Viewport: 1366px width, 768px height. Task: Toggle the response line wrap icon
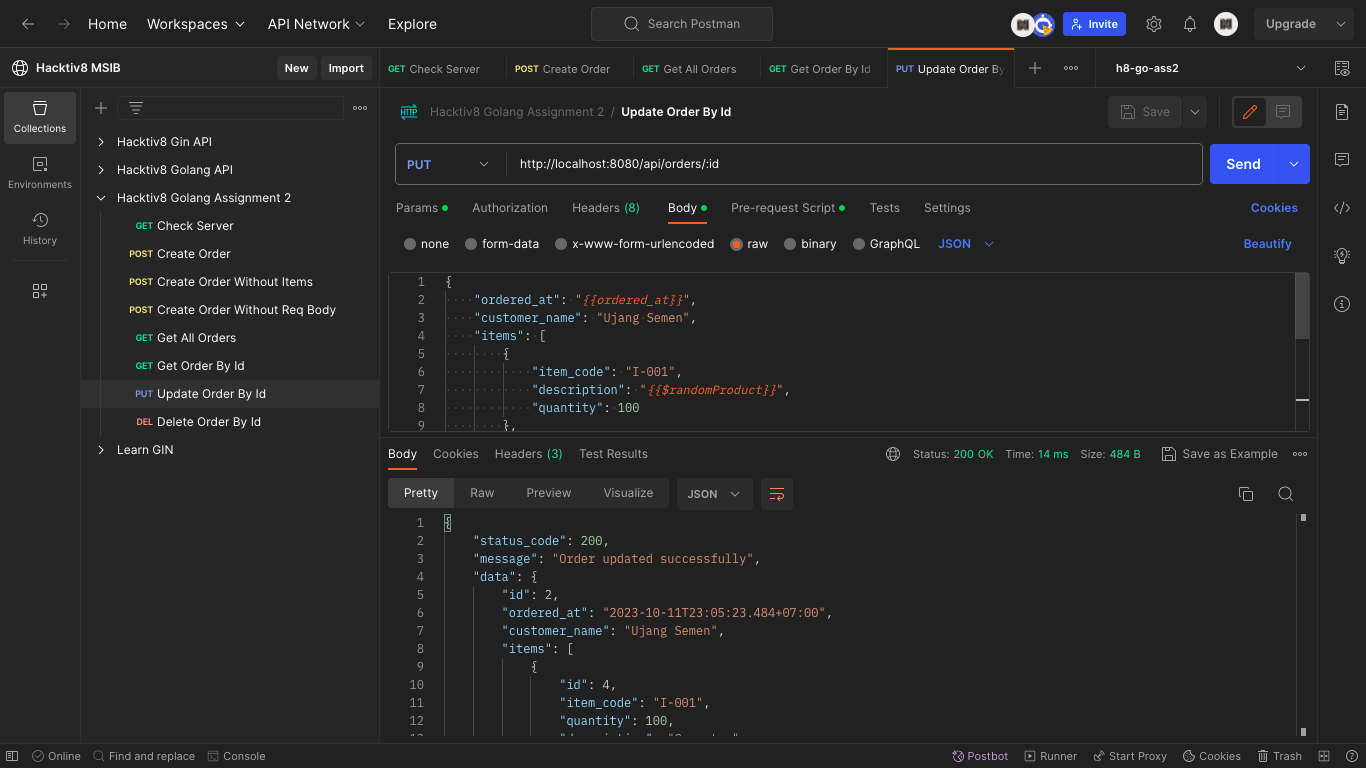point(777,494)
